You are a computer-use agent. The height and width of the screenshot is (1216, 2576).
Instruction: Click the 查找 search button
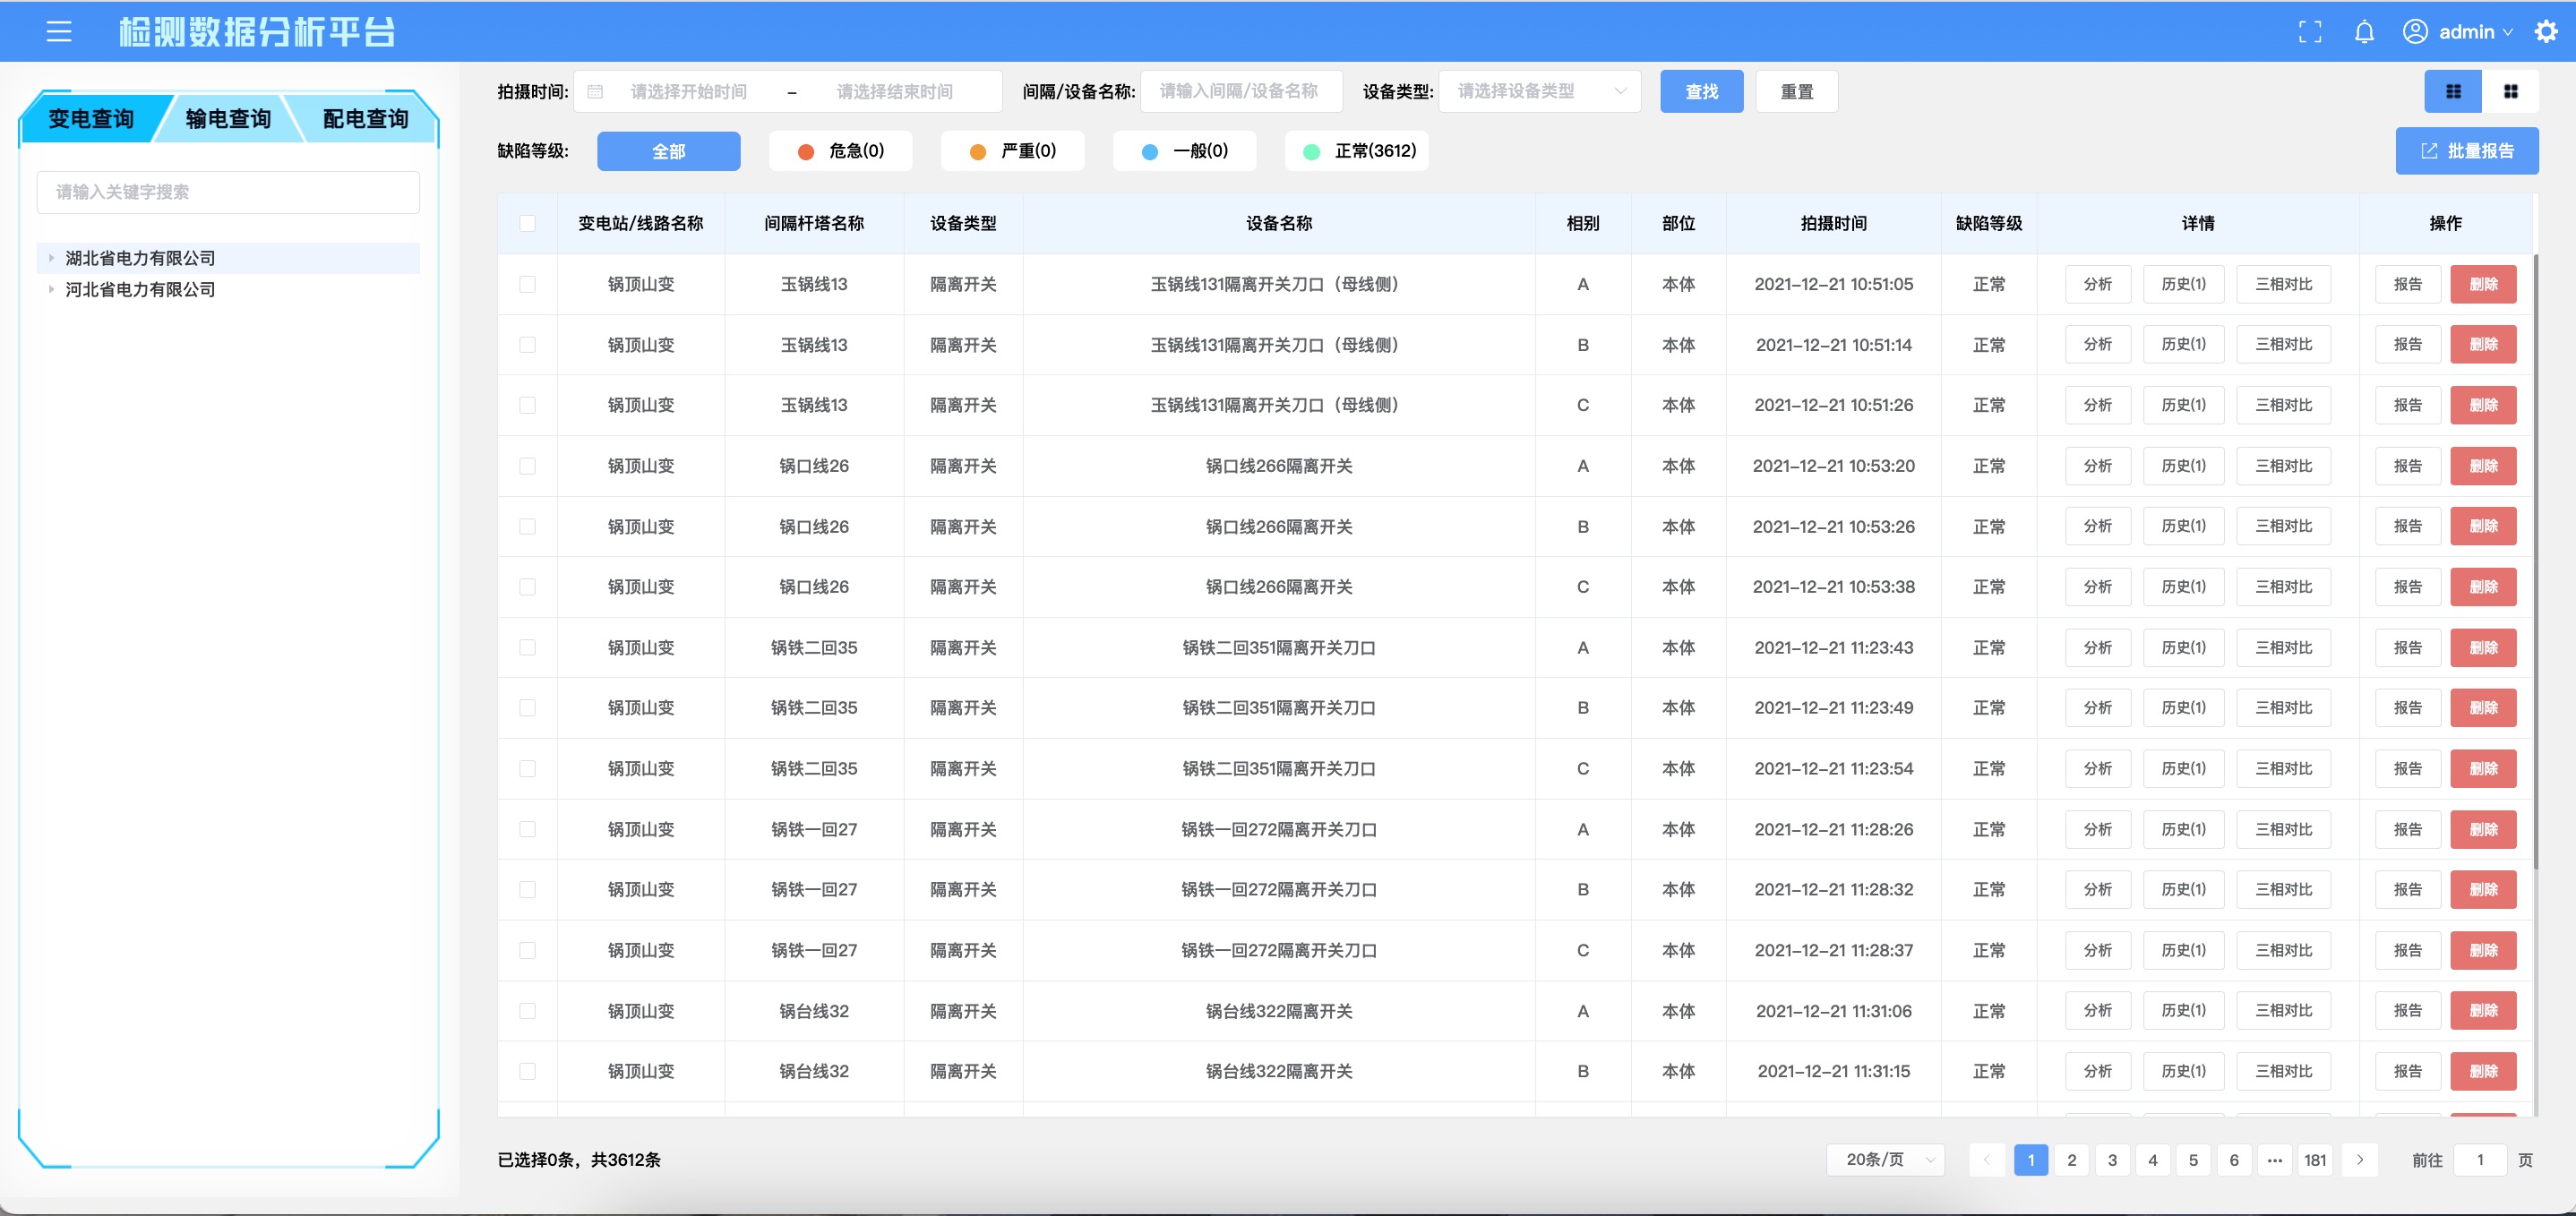[x=1702, y=91]
